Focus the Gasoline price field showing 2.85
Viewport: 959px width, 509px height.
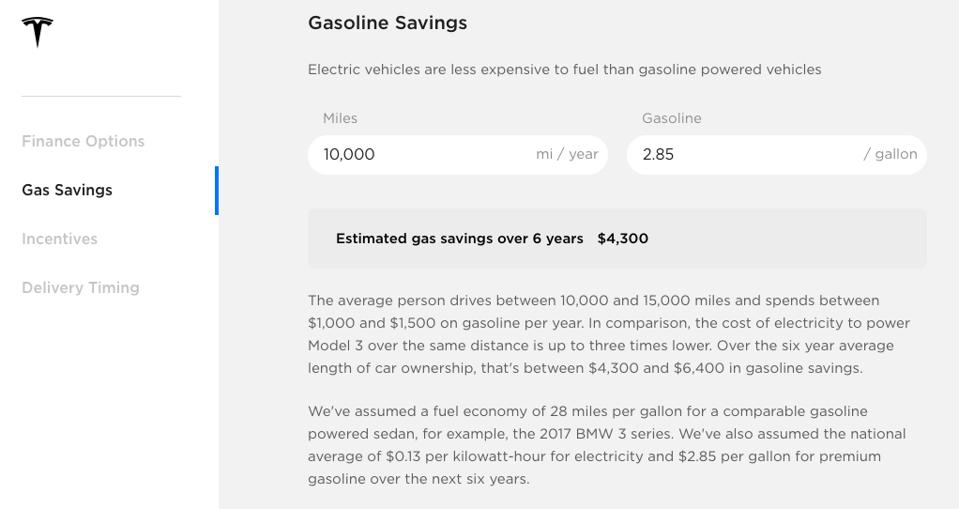click(740, 155)
